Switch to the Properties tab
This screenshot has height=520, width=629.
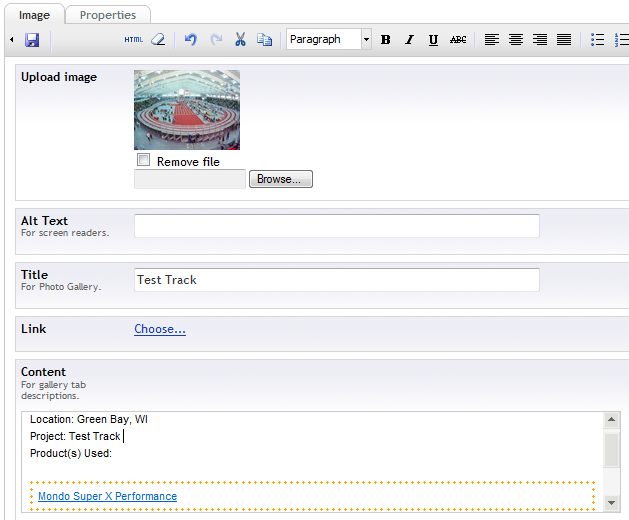tap(108, 15)
